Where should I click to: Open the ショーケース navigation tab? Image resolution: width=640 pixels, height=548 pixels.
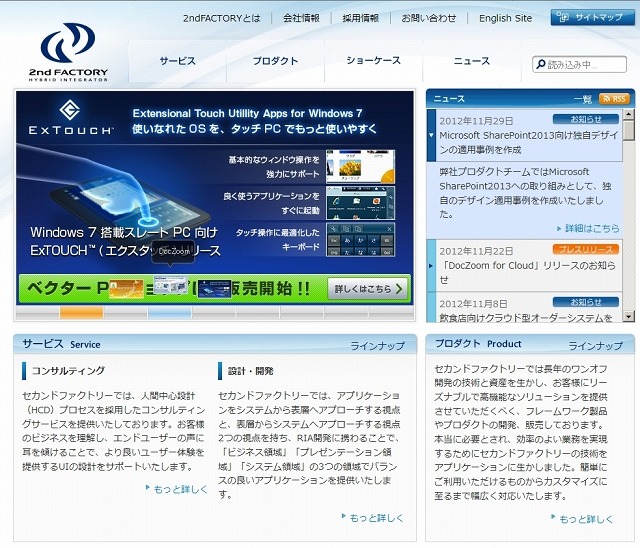click(x=373, y=61)
